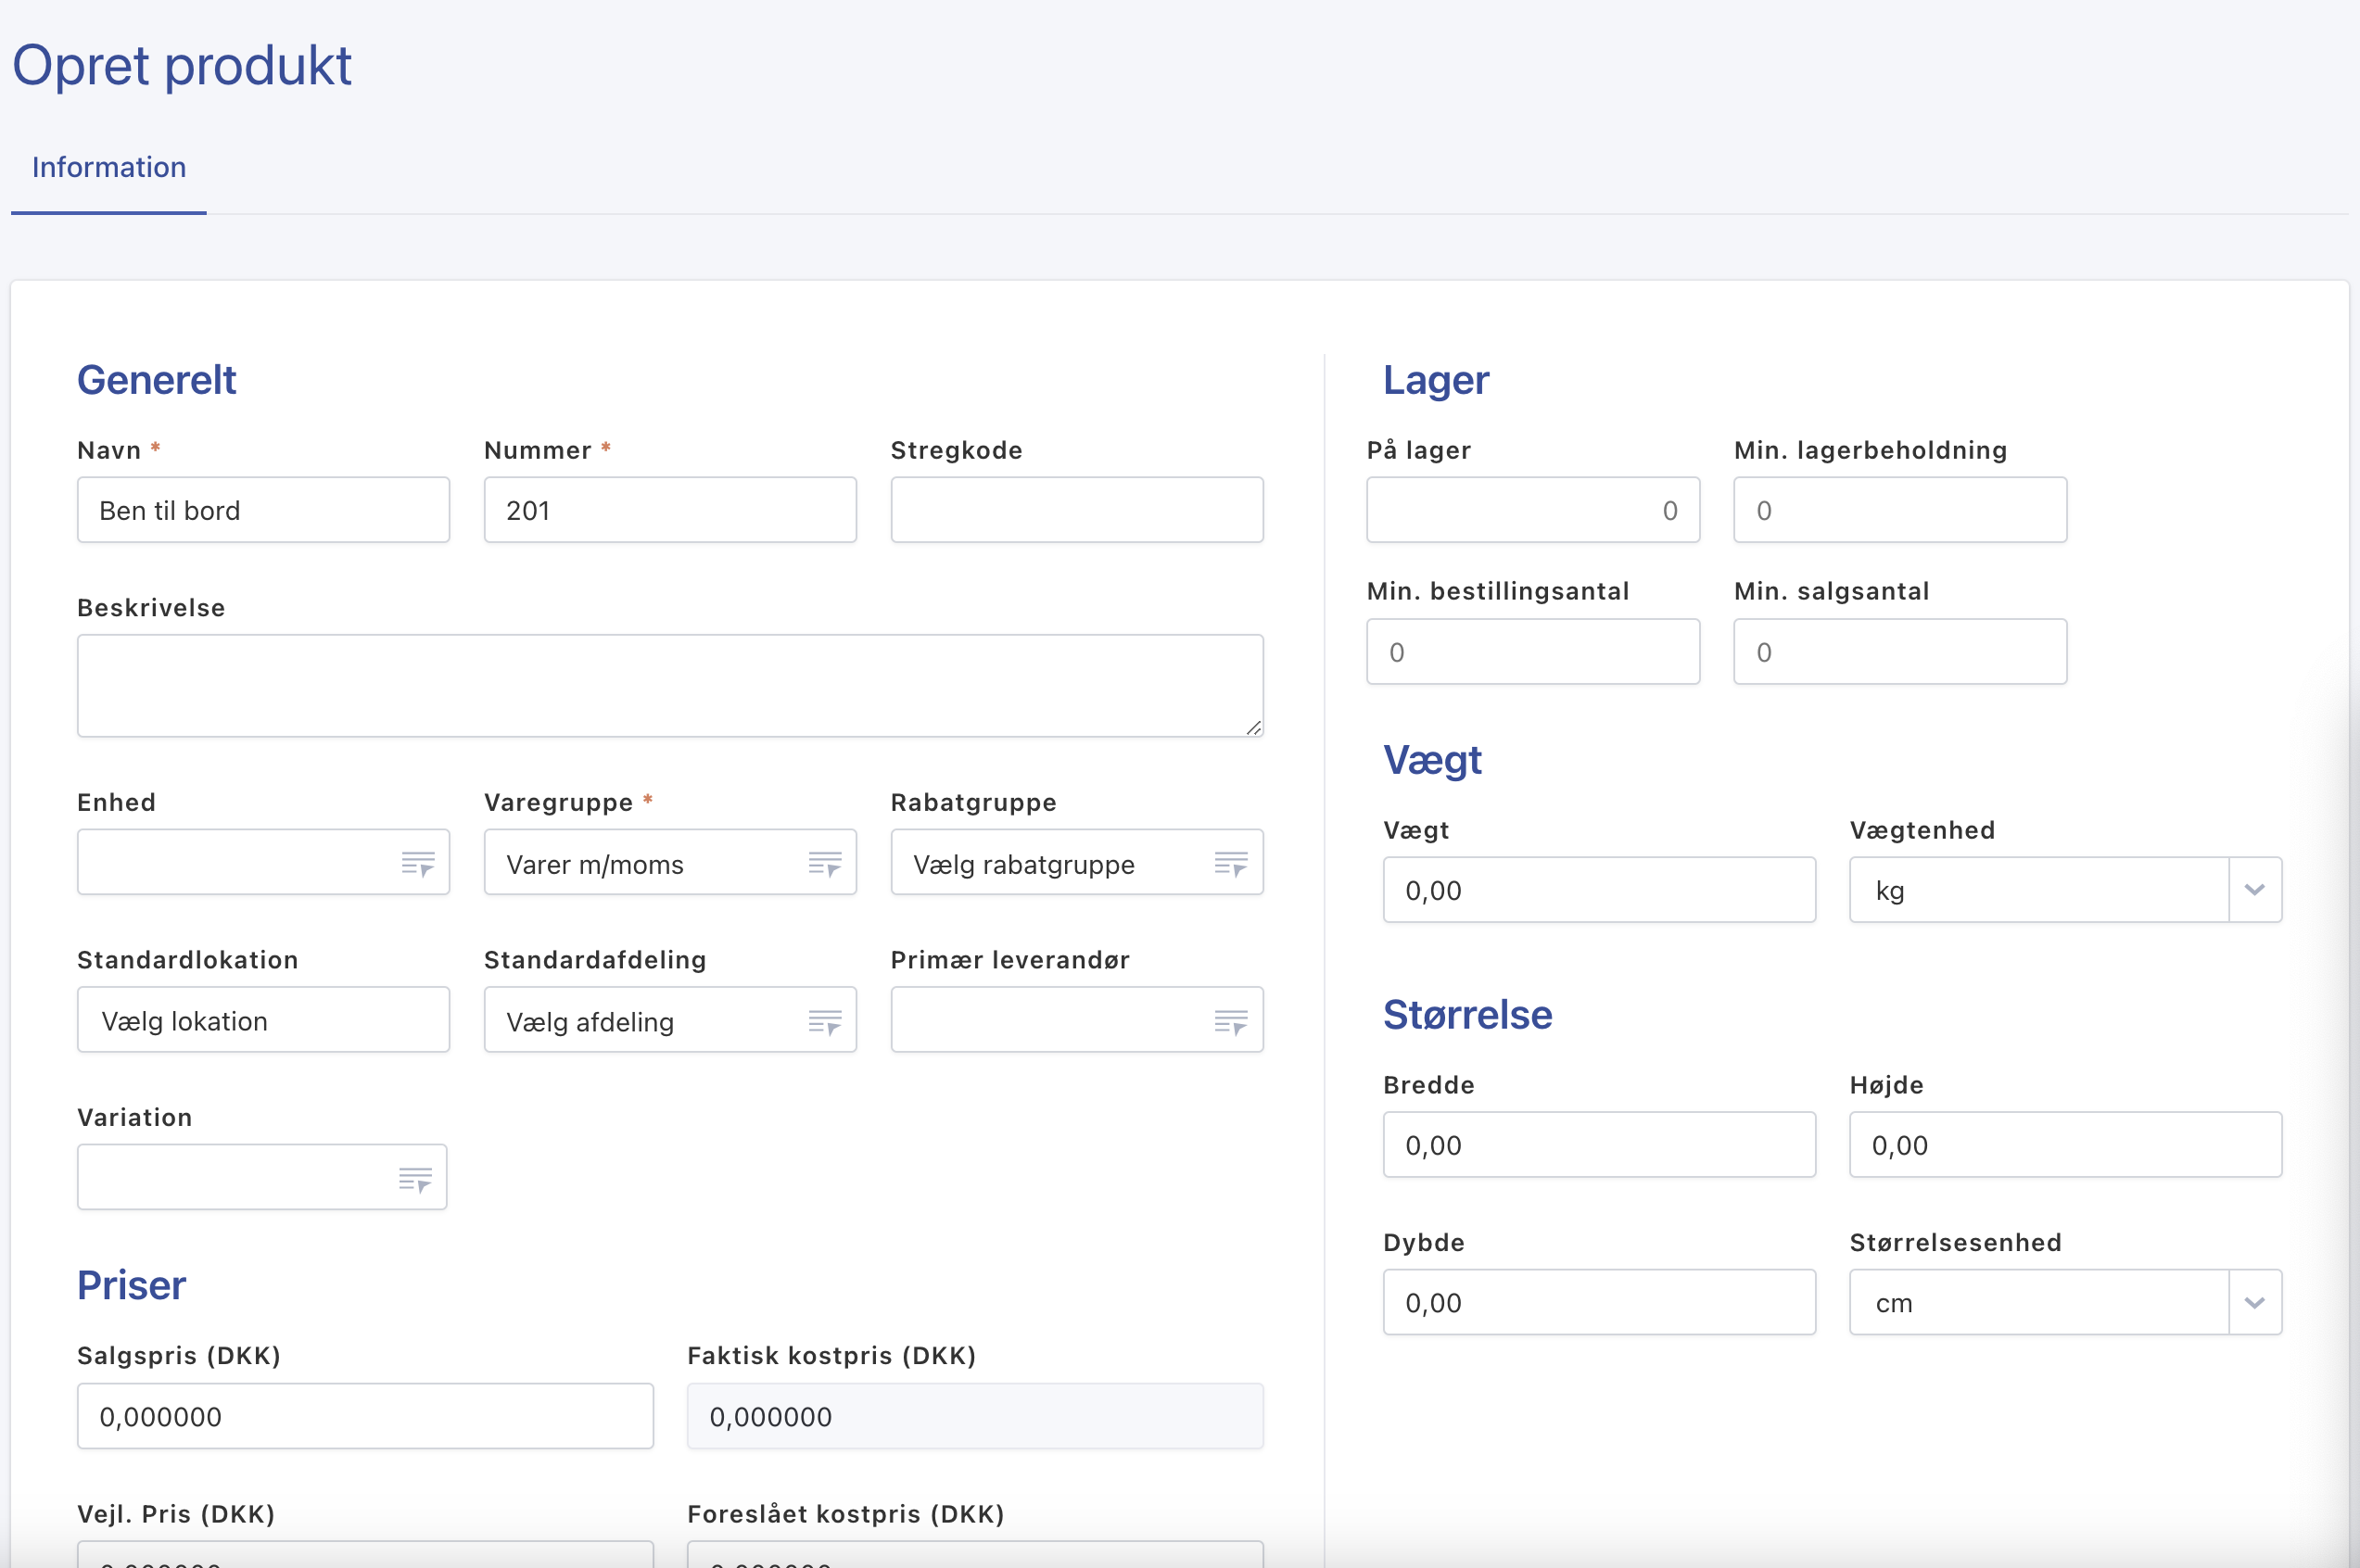The width and height of the screenshot is (2360, 1568).
Task: Click the Standardafdeling list icon
Action: [825, 1021]
